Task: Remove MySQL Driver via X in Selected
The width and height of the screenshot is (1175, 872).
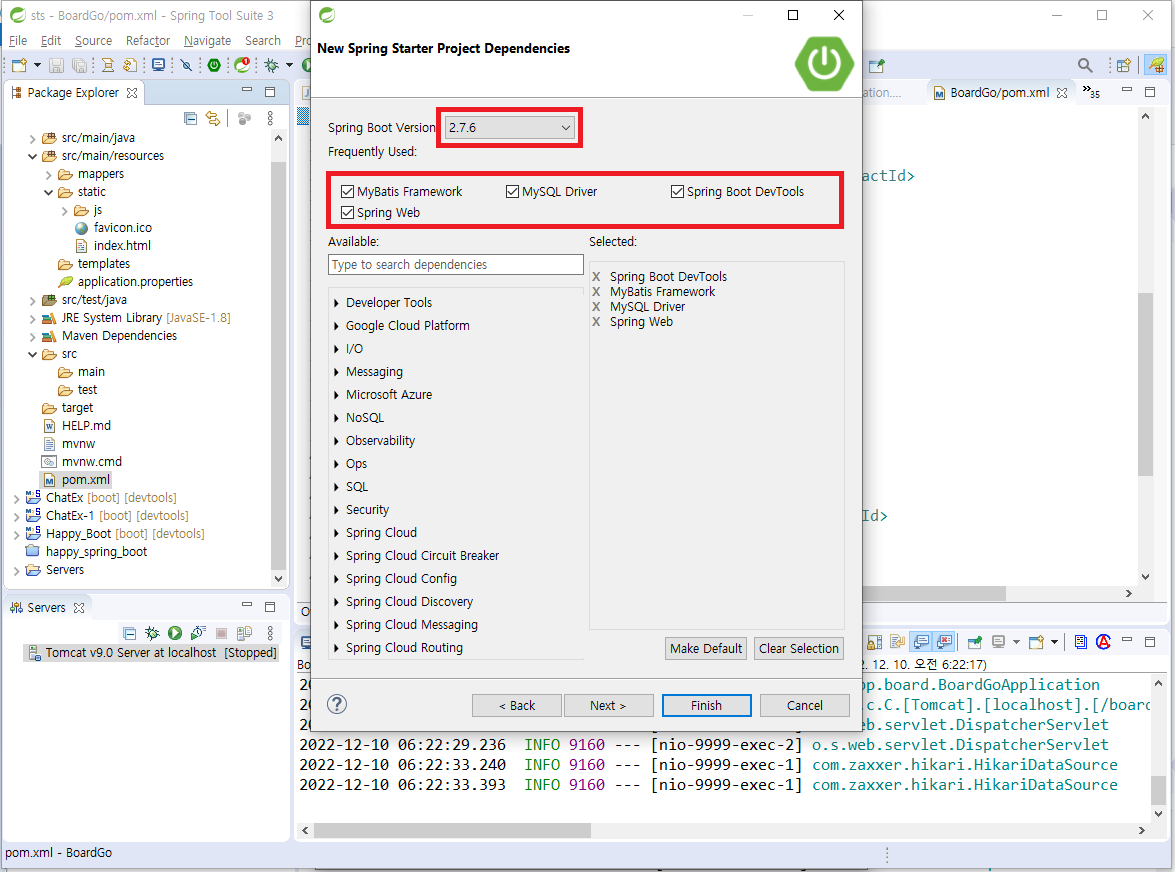Action: point(596,306)
